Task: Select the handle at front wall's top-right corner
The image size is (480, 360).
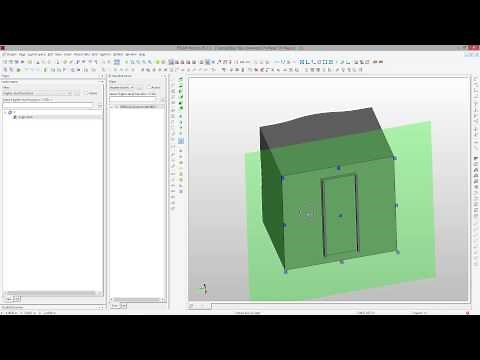Action: point(395,158)
